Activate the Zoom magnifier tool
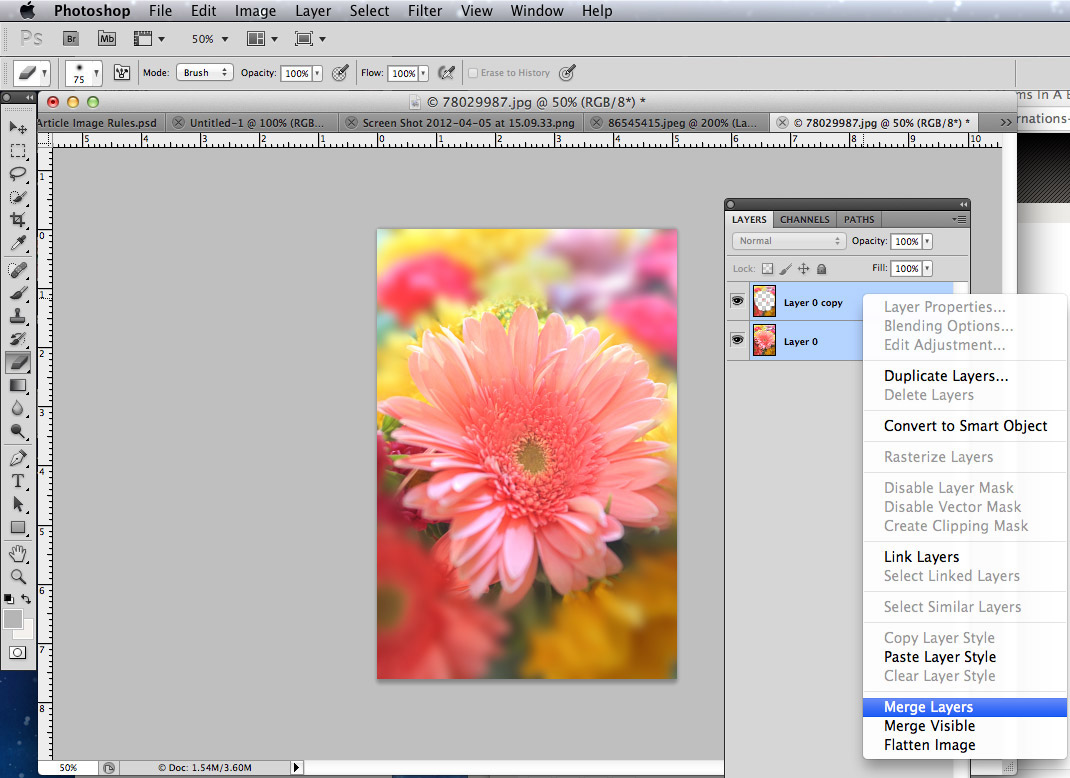 (x=18, y=577)
